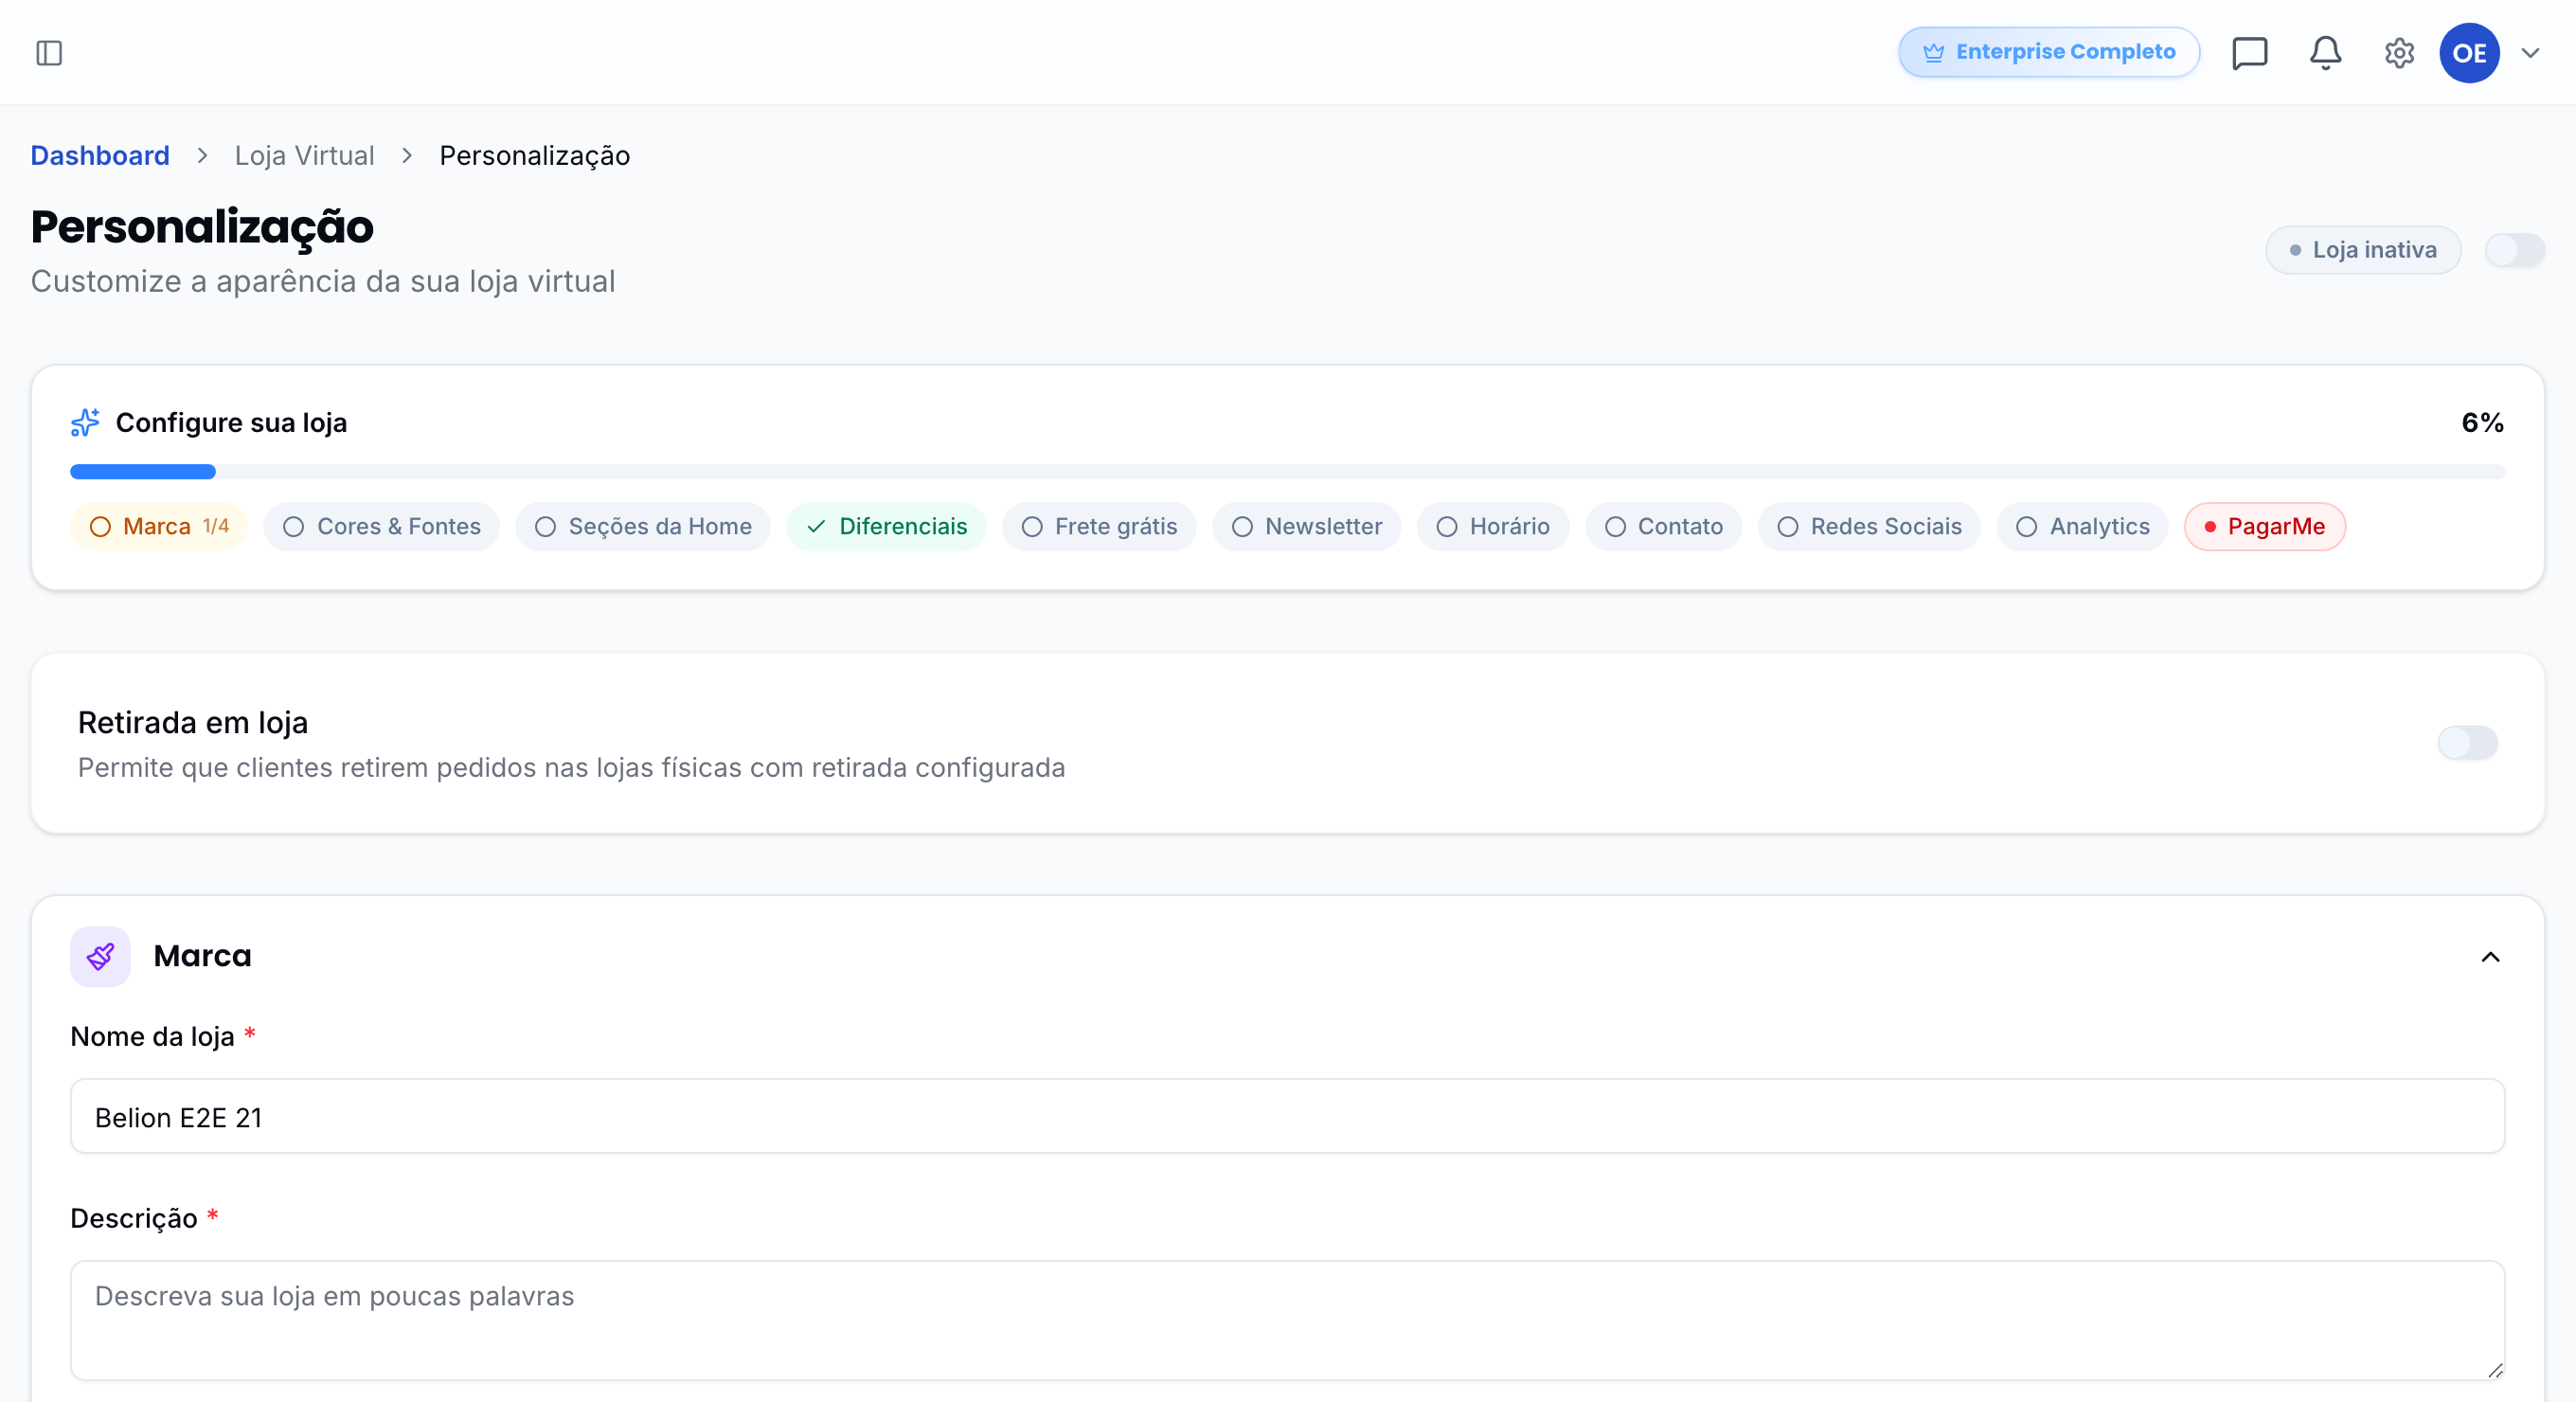Open the notifications bell
2576x1402 pixels.
click(x=2325, y=53)
